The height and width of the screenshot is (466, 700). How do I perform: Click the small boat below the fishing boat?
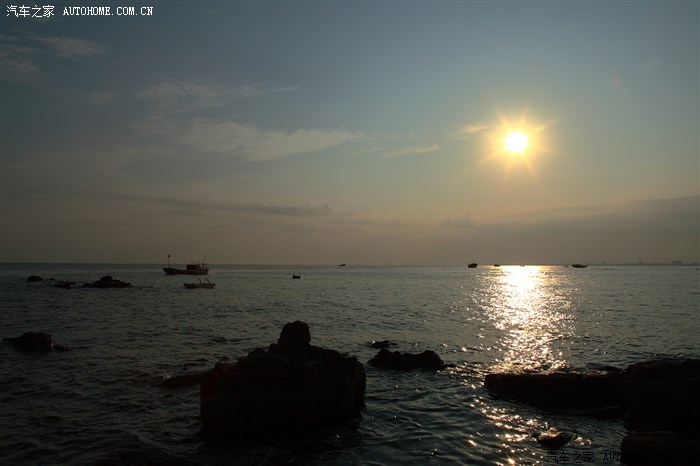tap(199, 285)
